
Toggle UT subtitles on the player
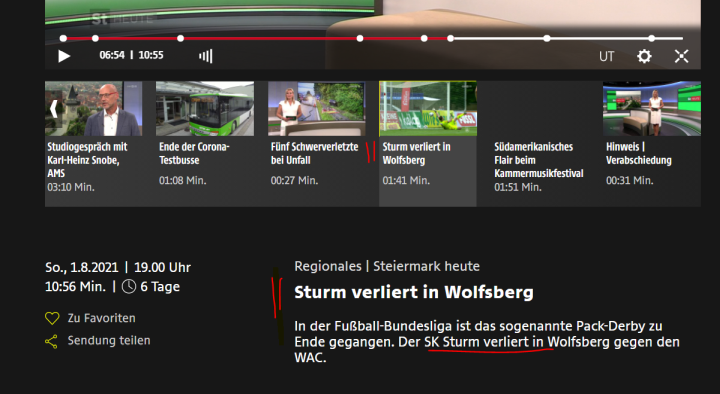[606, 56]
